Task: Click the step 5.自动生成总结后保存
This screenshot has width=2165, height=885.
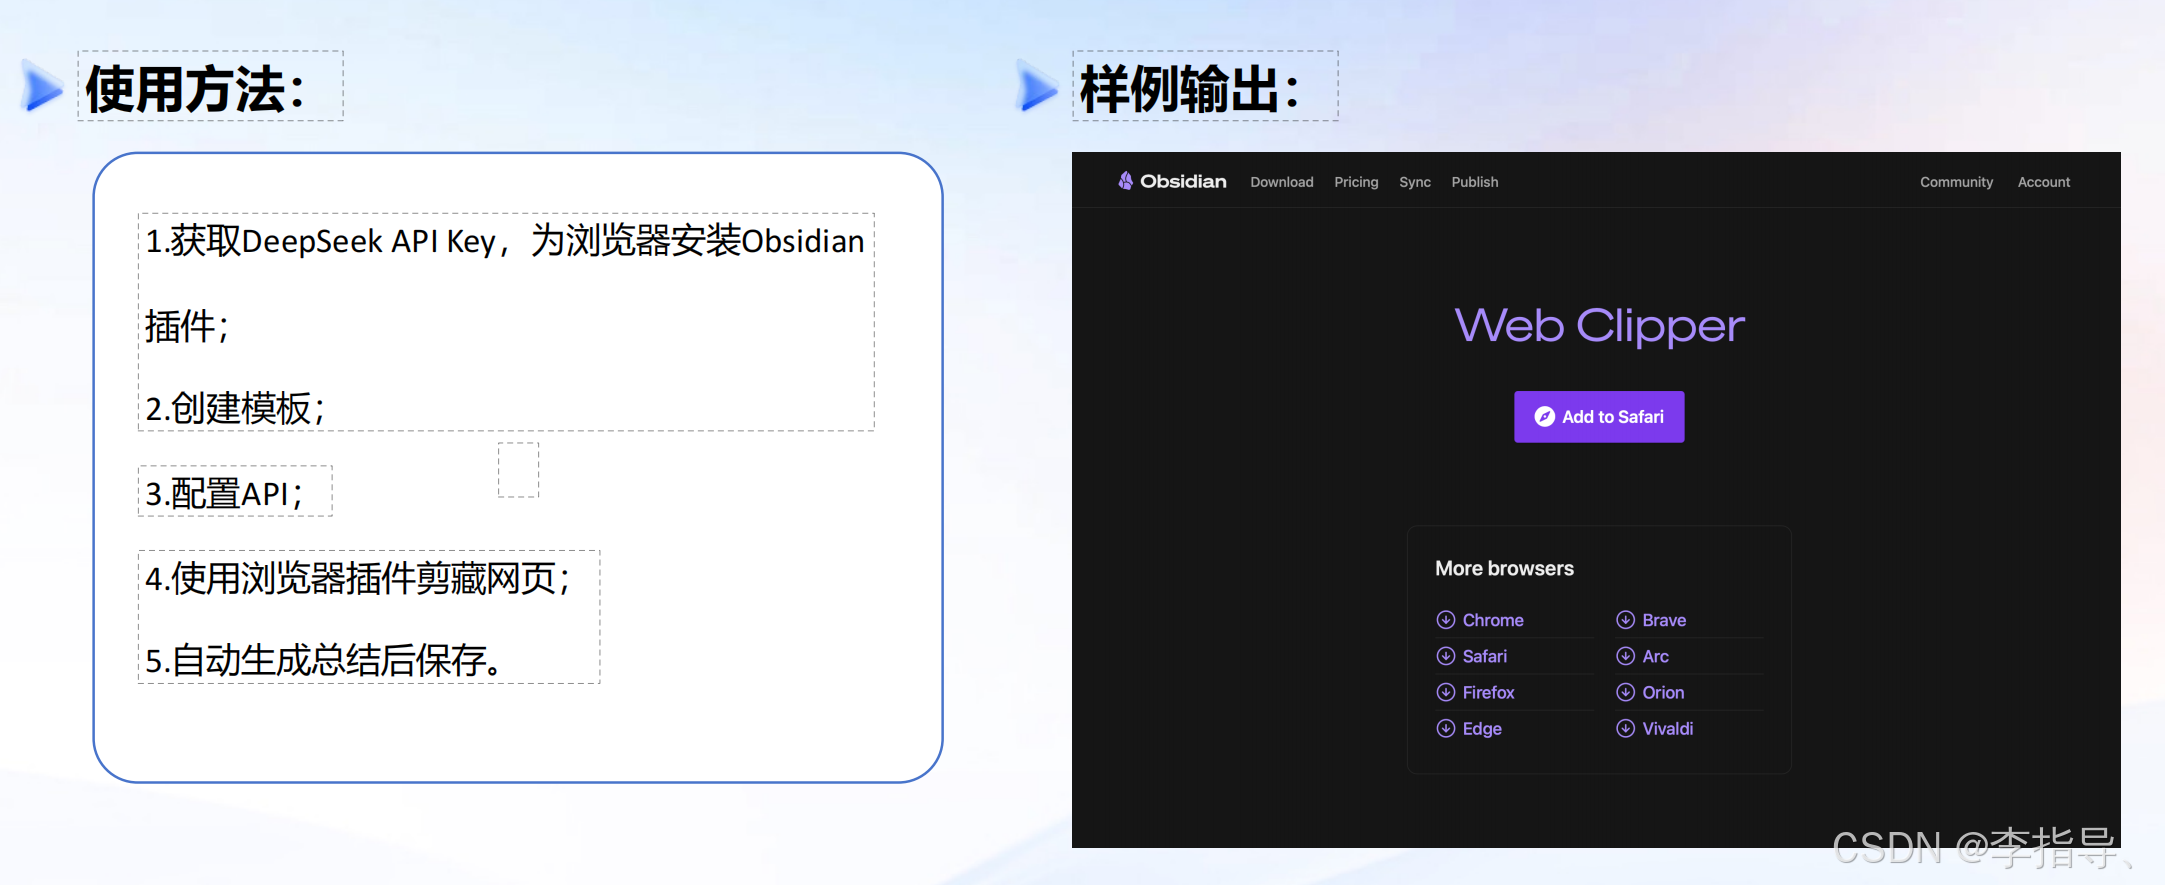Action: point(324,660)
